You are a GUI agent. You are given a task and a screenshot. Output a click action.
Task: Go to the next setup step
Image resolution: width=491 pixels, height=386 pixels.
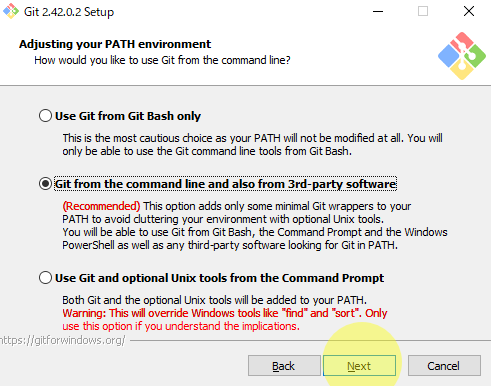[359, 366]
